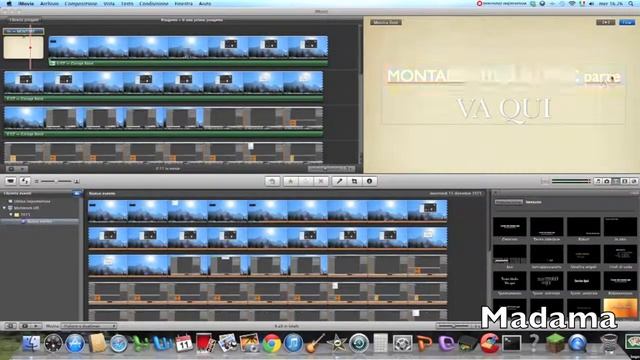The width and height of the screenshot is (640, 360).
Task: Select the beige title clip in the project
Action: [24, 47]
